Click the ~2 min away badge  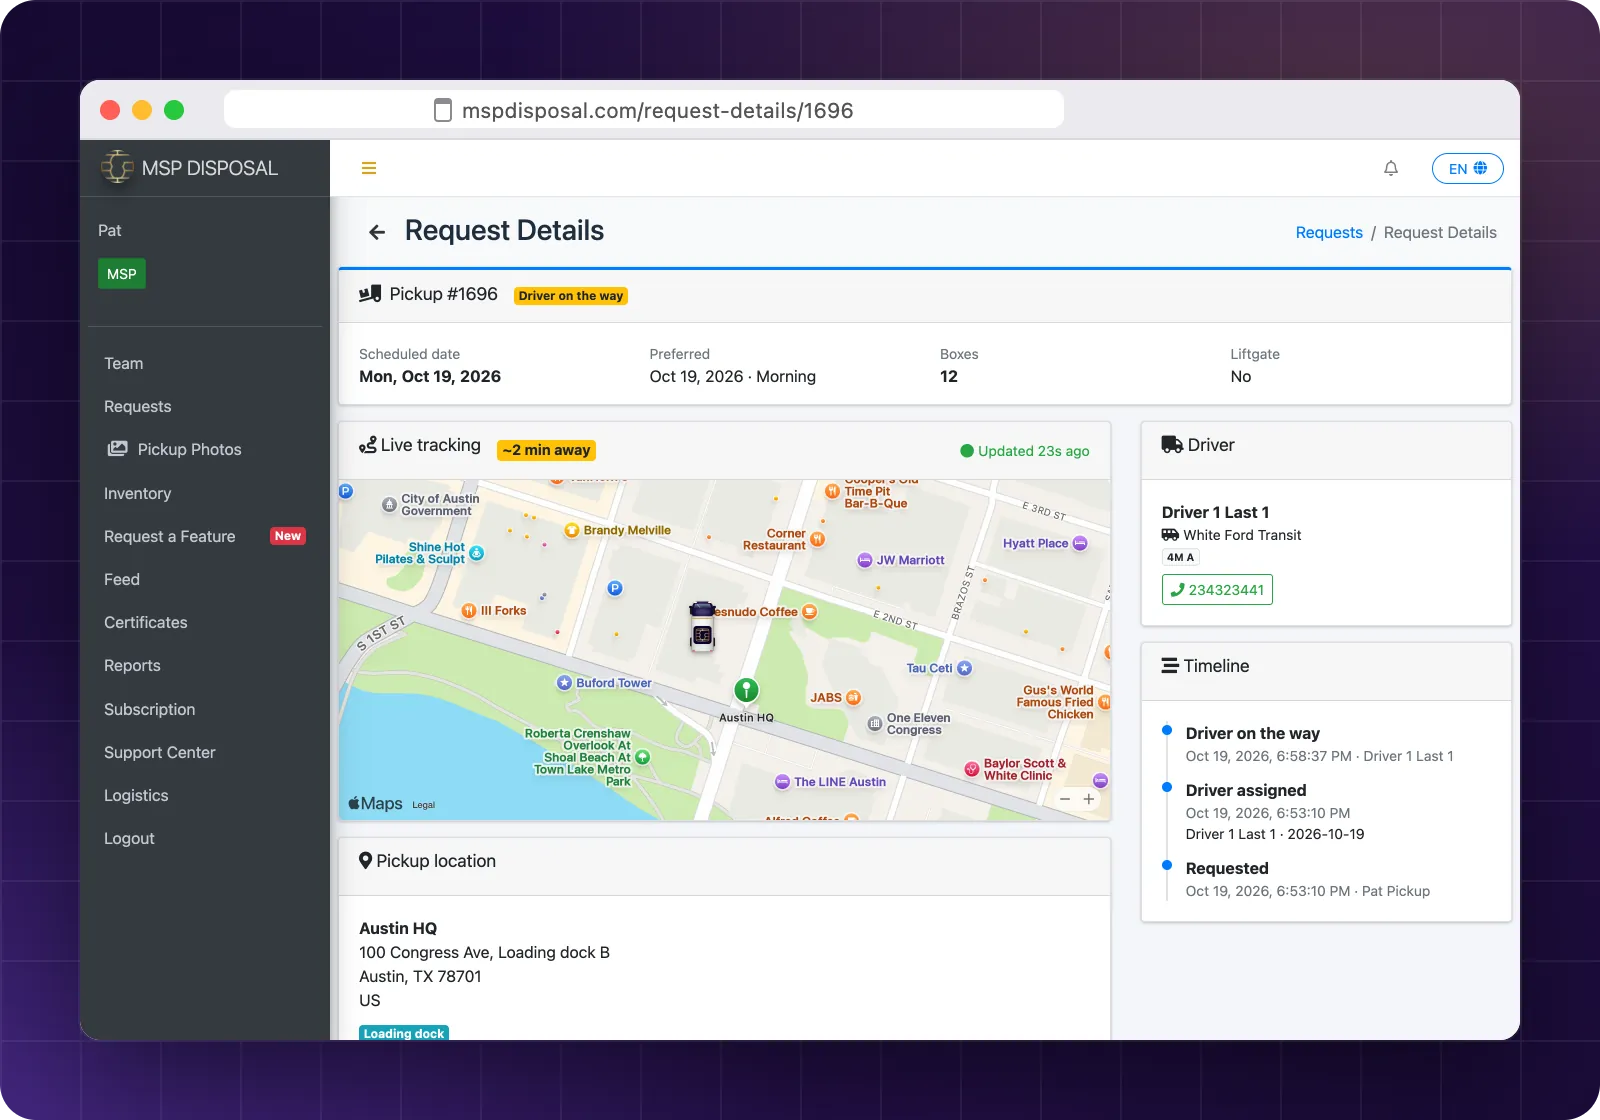(x=546, y=450)
